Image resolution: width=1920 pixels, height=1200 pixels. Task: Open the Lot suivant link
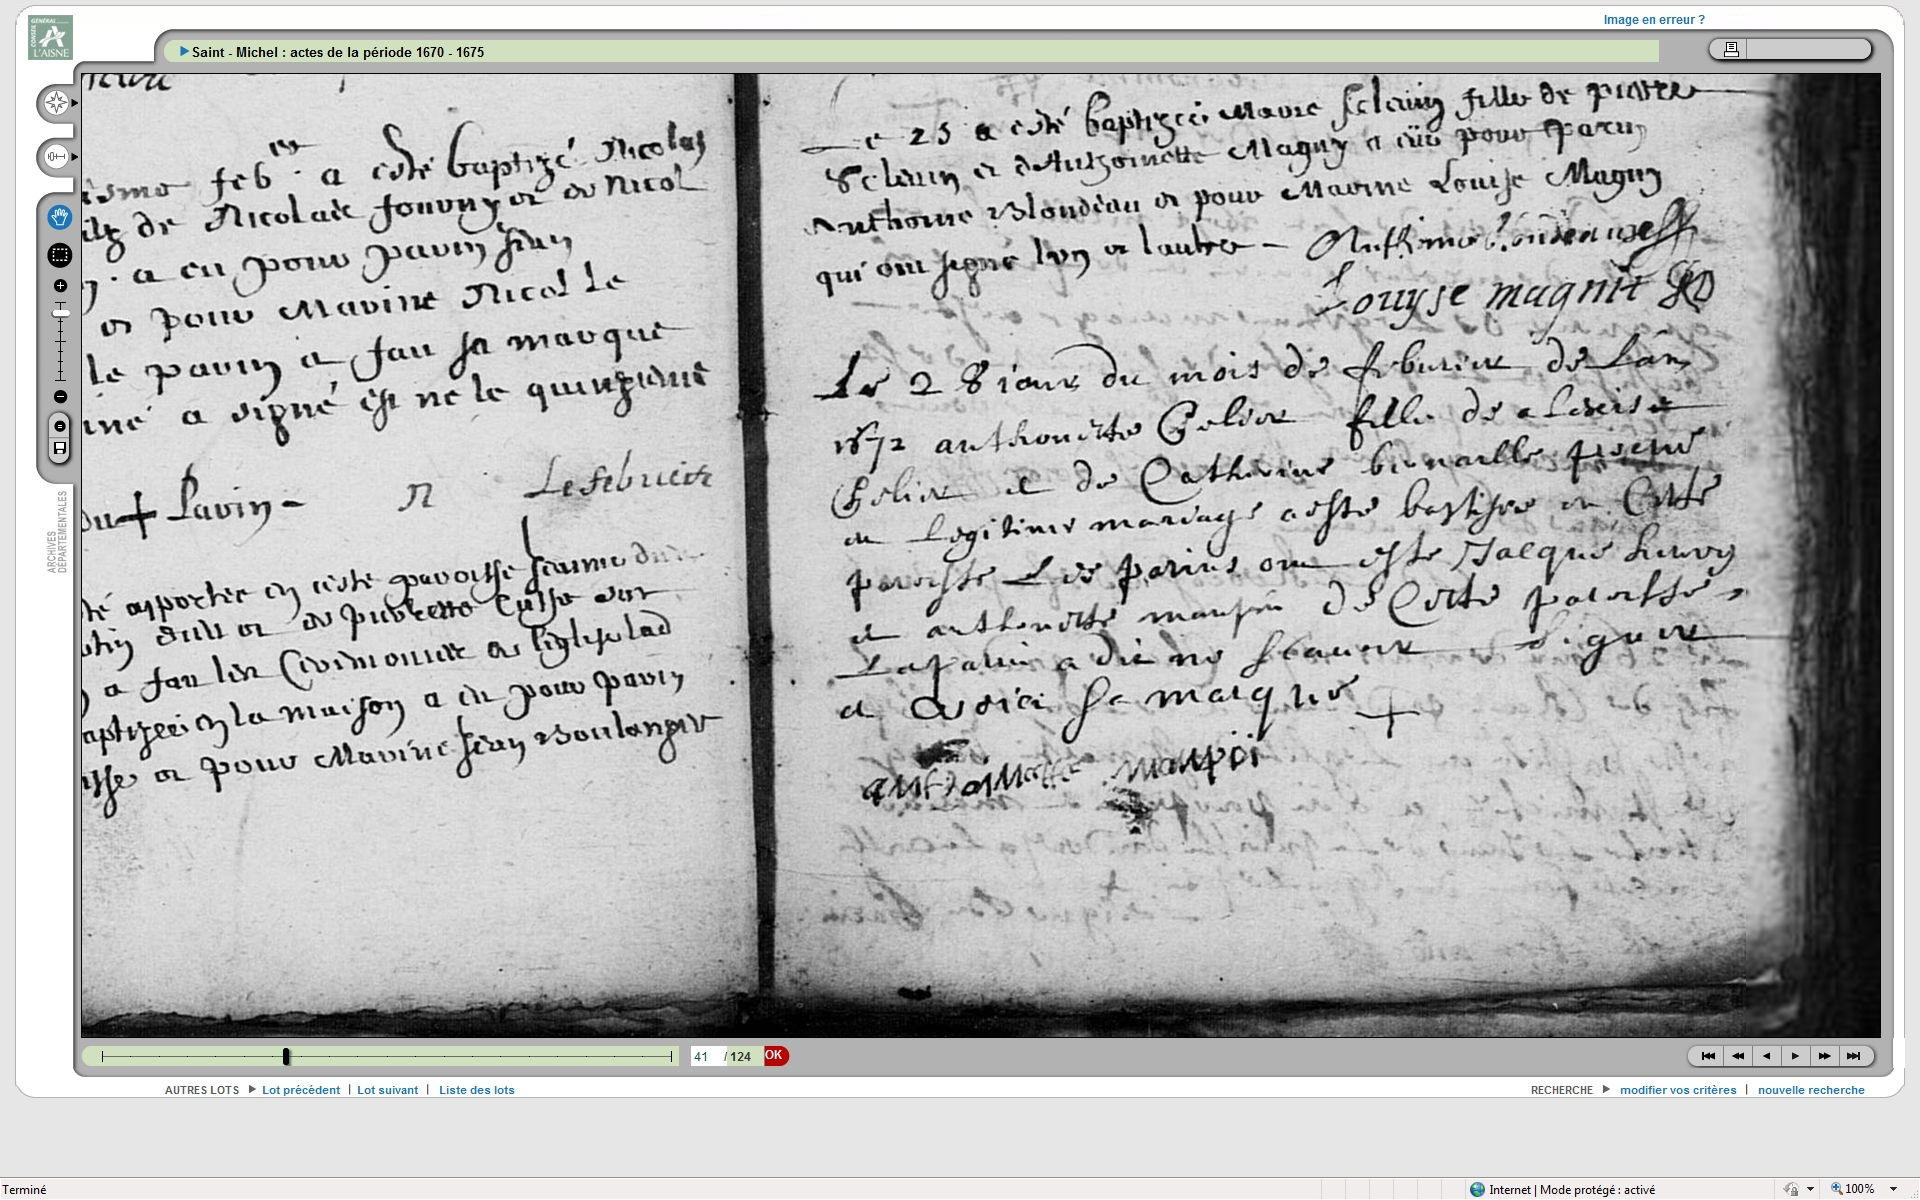[x=387, y=1090]
